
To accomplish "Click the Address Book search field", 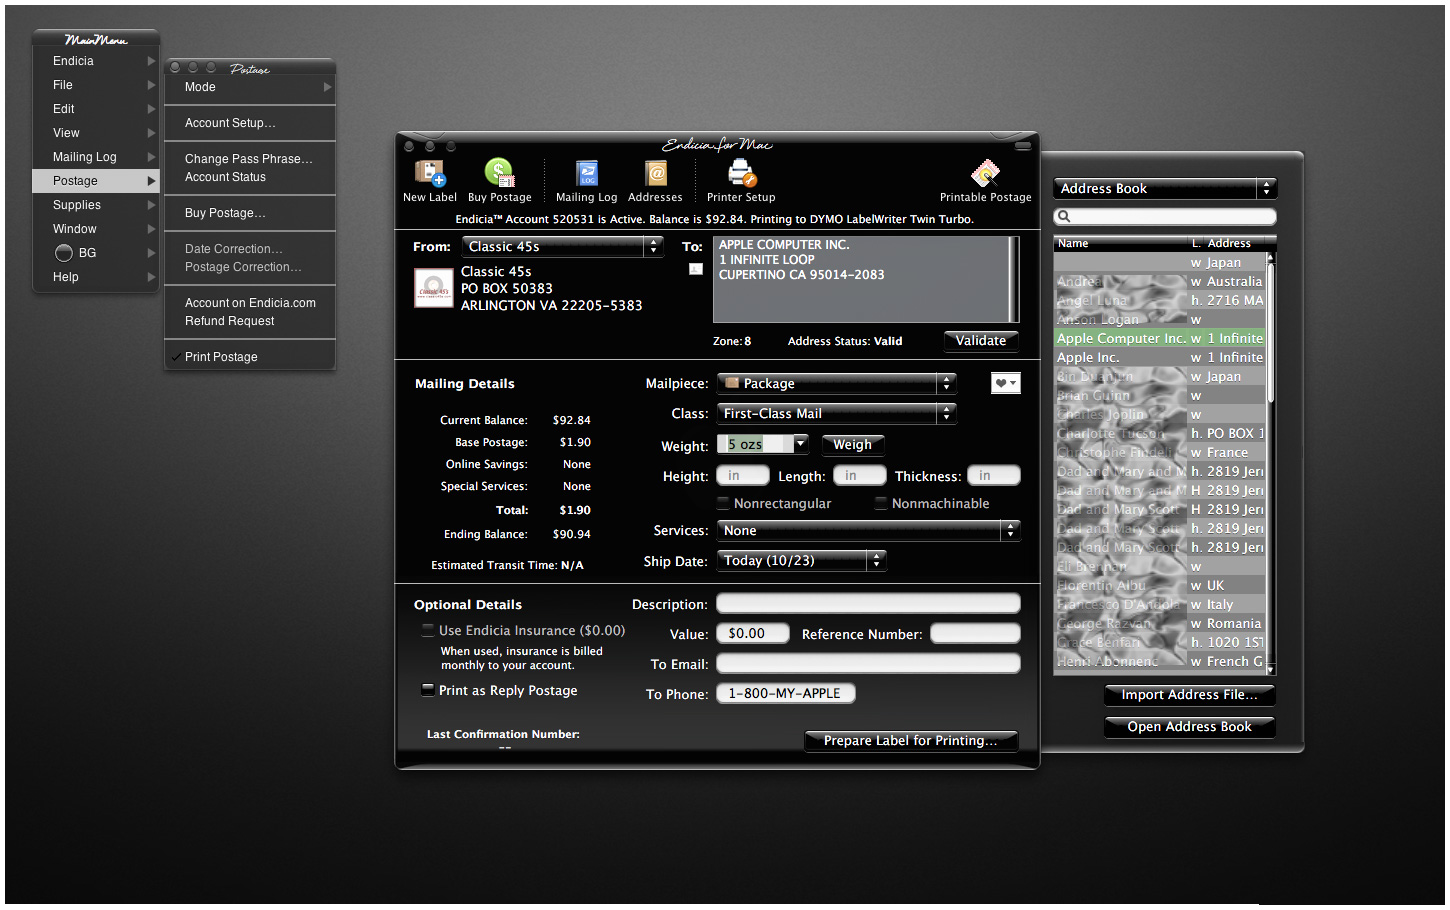I will (x=1165, y=217).
